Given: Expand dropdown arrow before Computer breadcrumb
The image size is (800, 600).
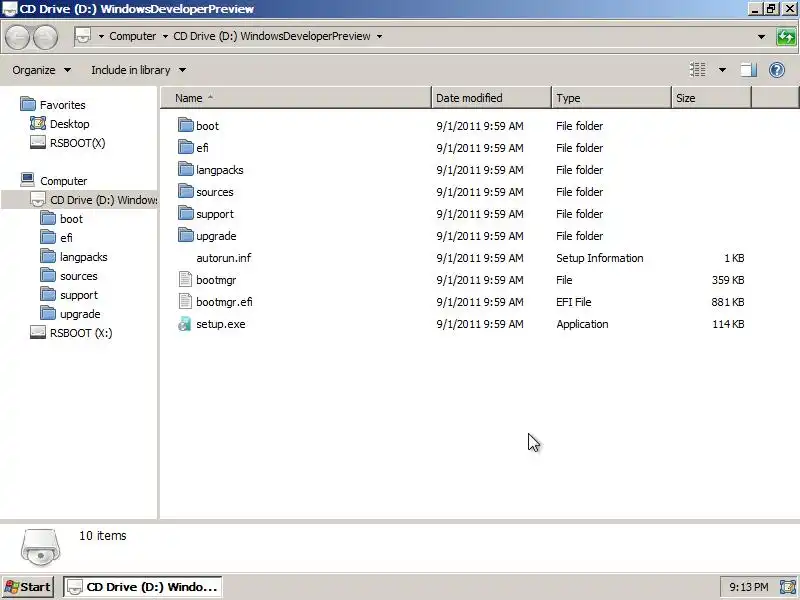Looking at the screenshot, I should pyautogui.click(x=101, y=36).
